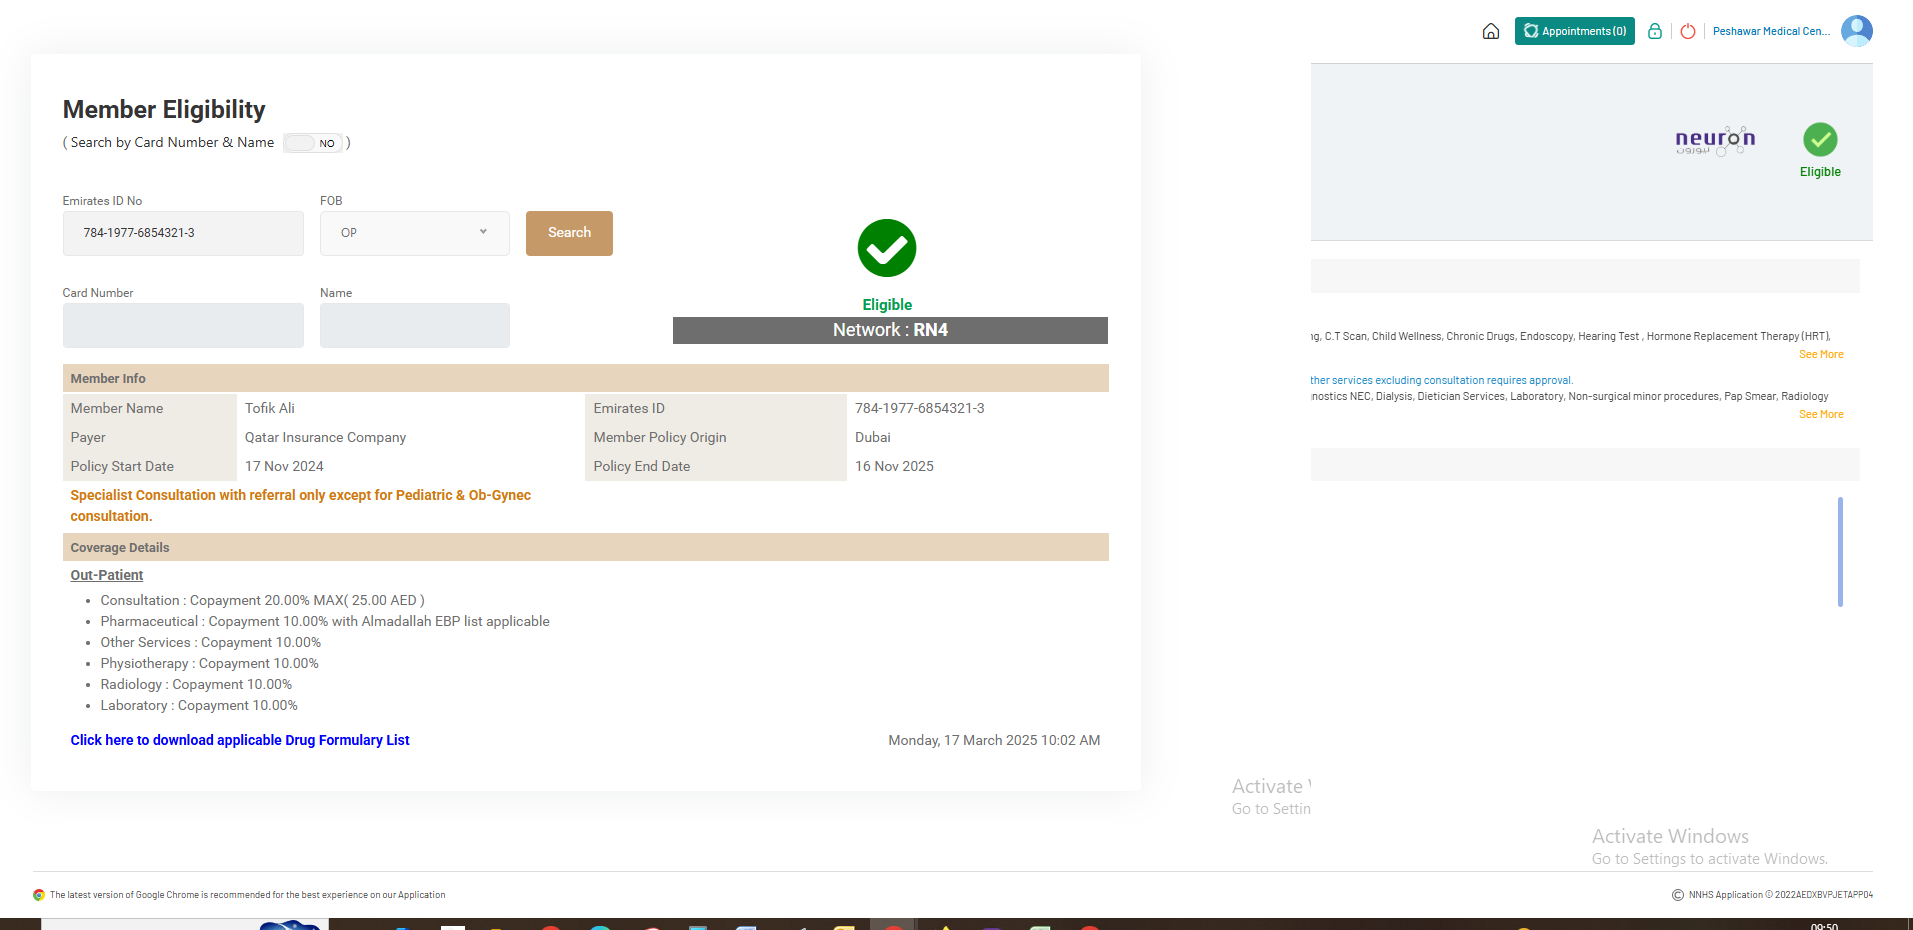
Task: Open the Peshawar Medical Cen... account link
Action: [x=1771, y=31]
